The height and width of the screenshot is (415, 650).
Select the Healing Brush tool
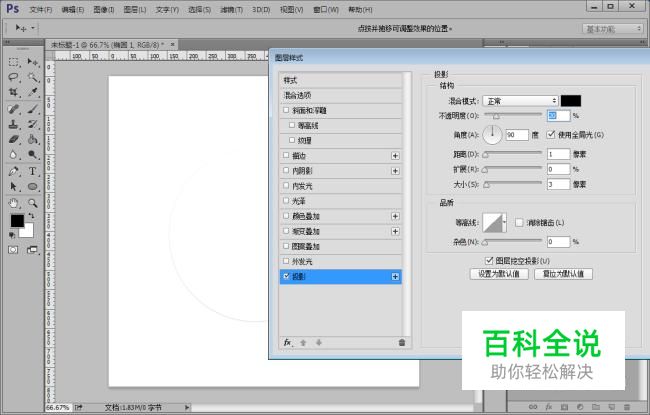[x=14, y=109]
